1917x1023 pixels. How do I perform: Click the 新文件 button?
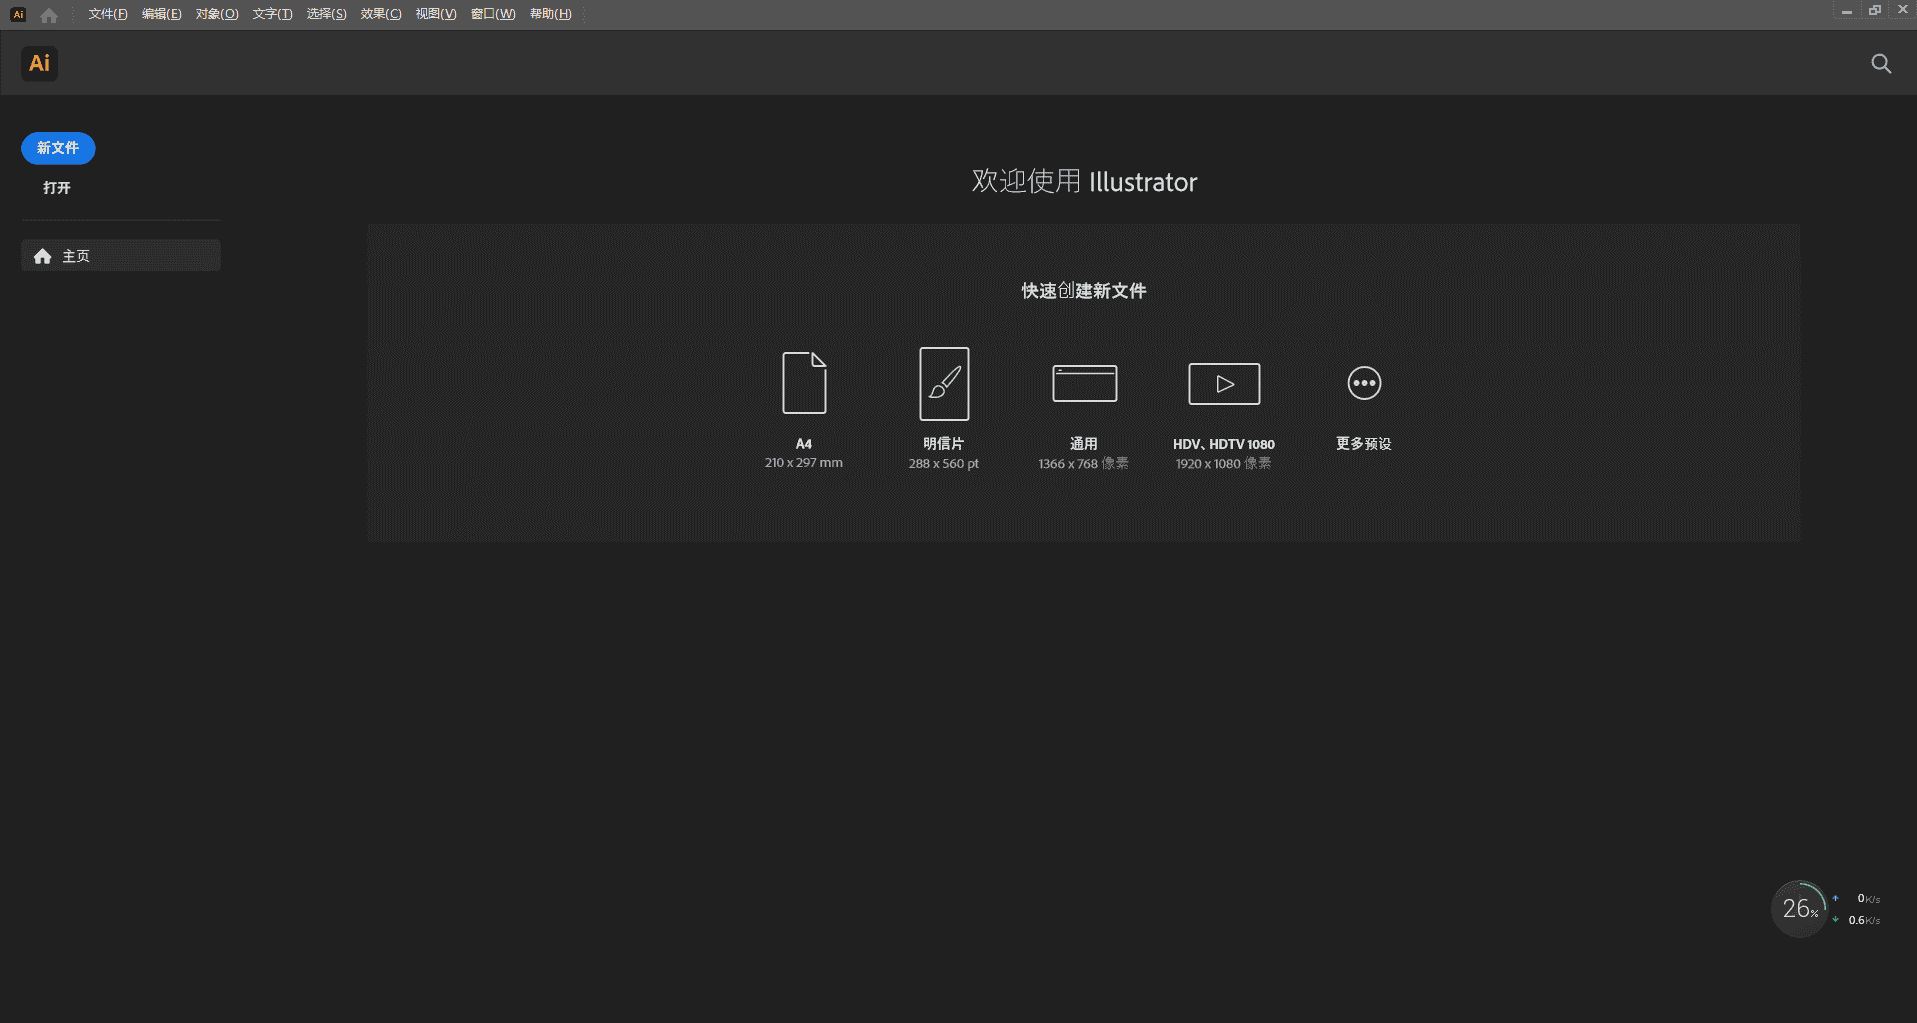(x=58, y=148)
